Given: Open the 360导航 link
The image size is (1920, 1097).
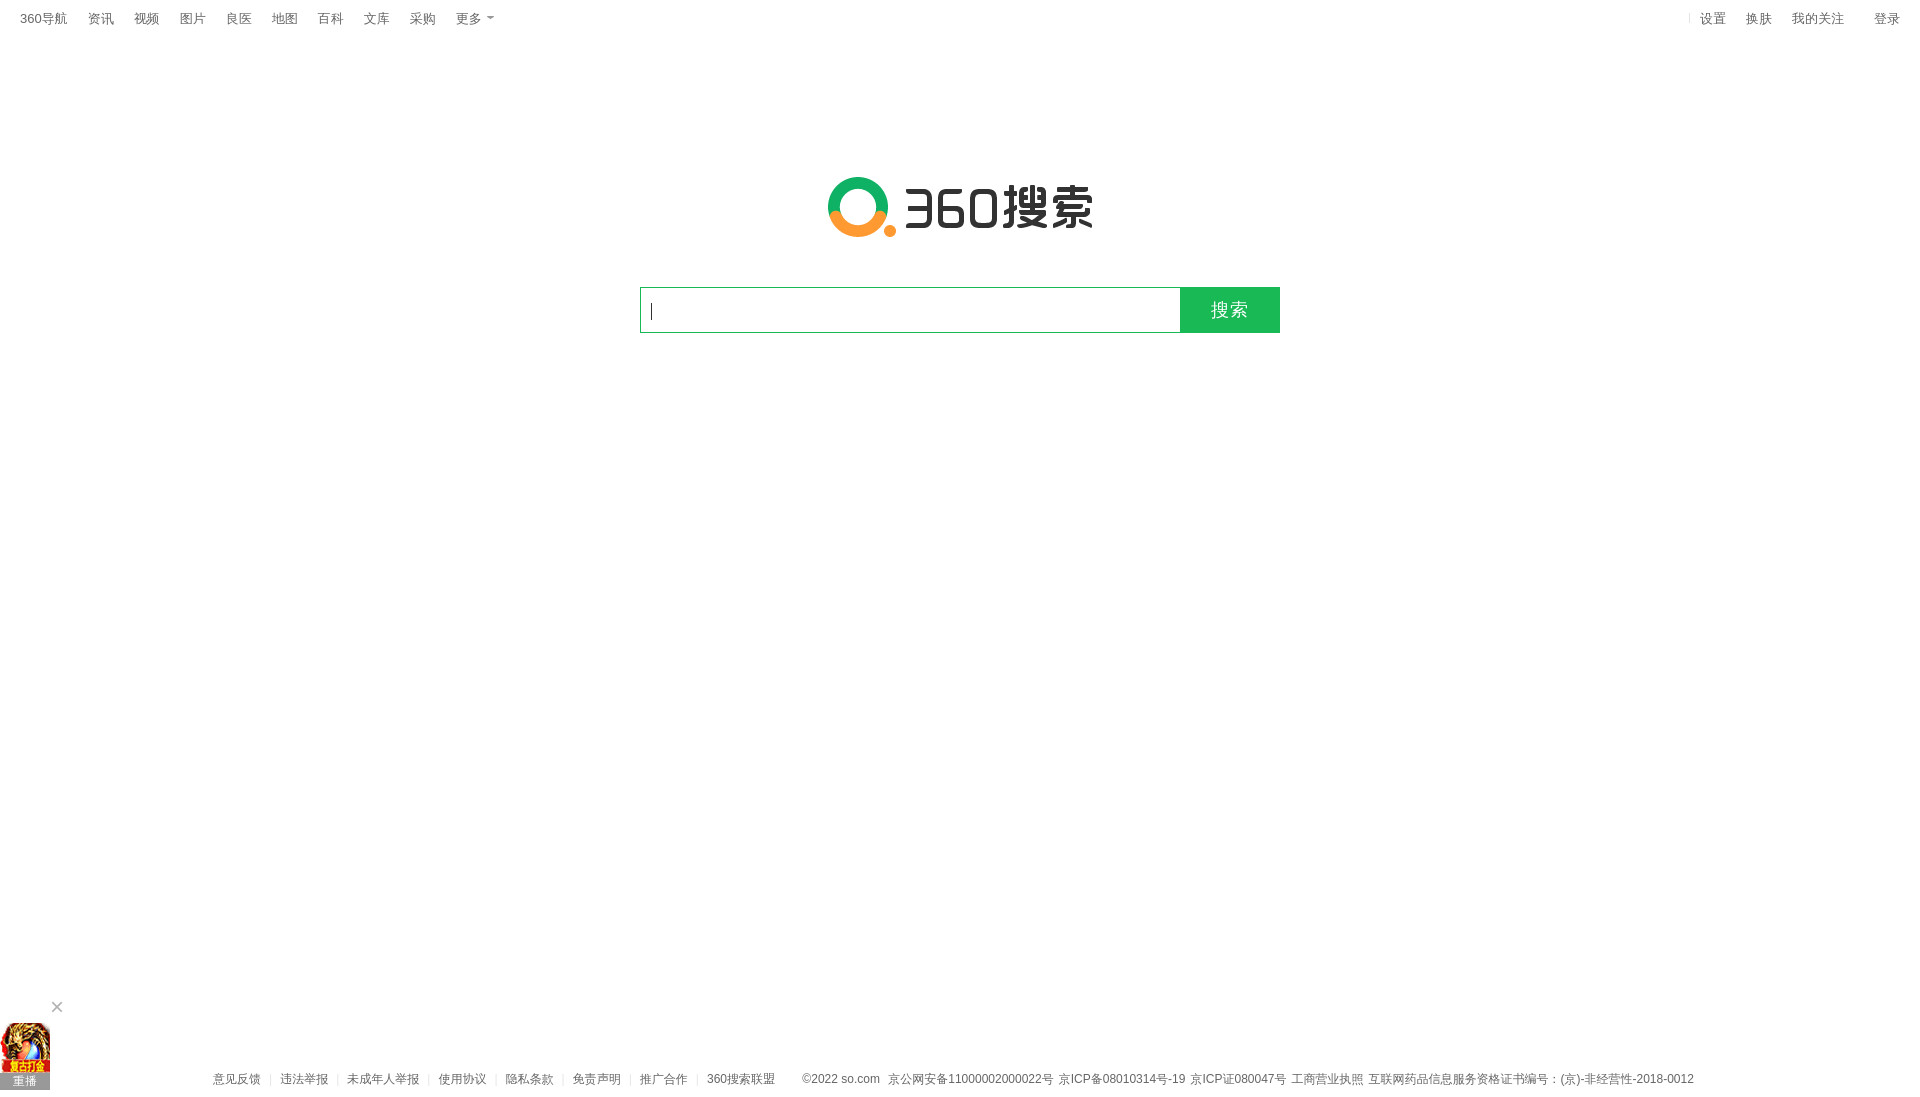Looking at the screenshot, I should point(43,19).
